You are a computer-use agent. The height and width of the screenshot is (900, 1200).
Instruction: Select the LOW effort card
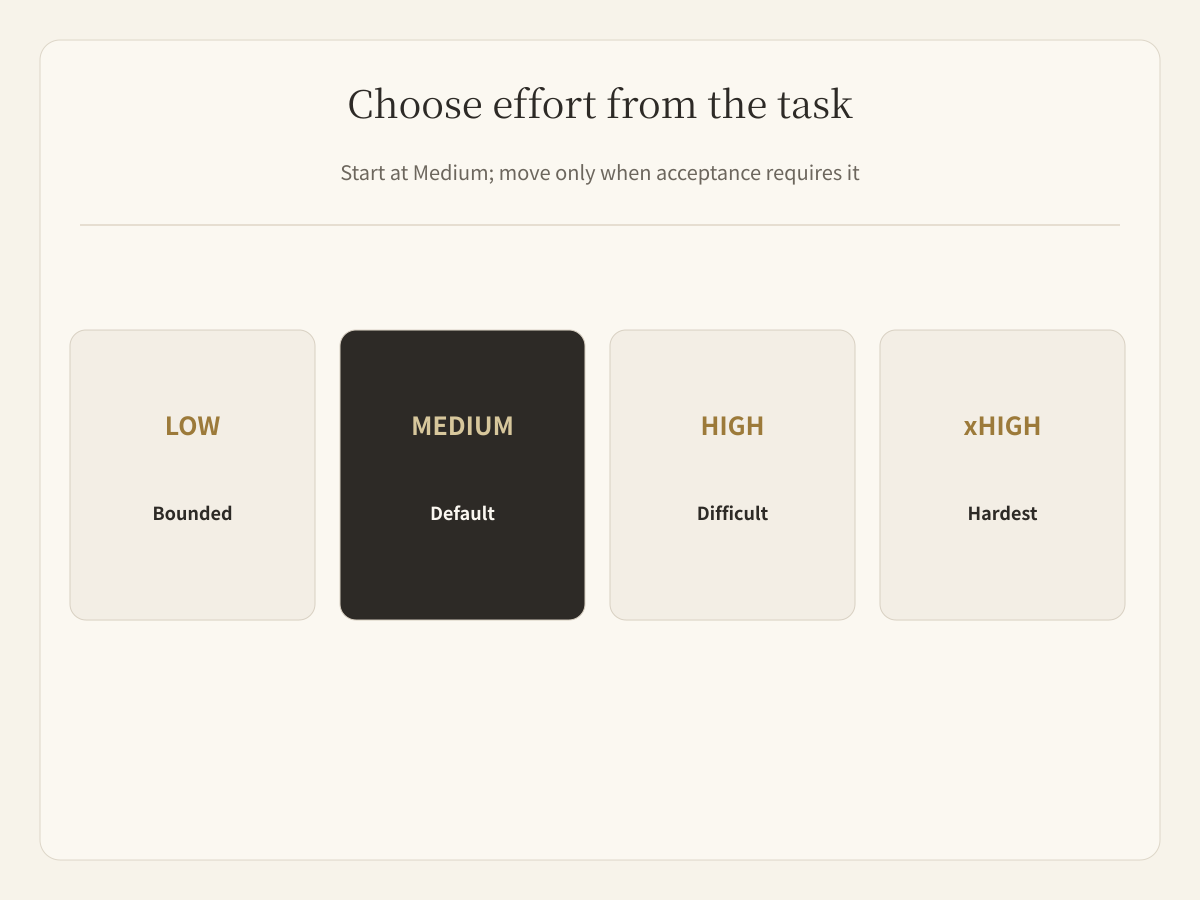click(192, 475)
